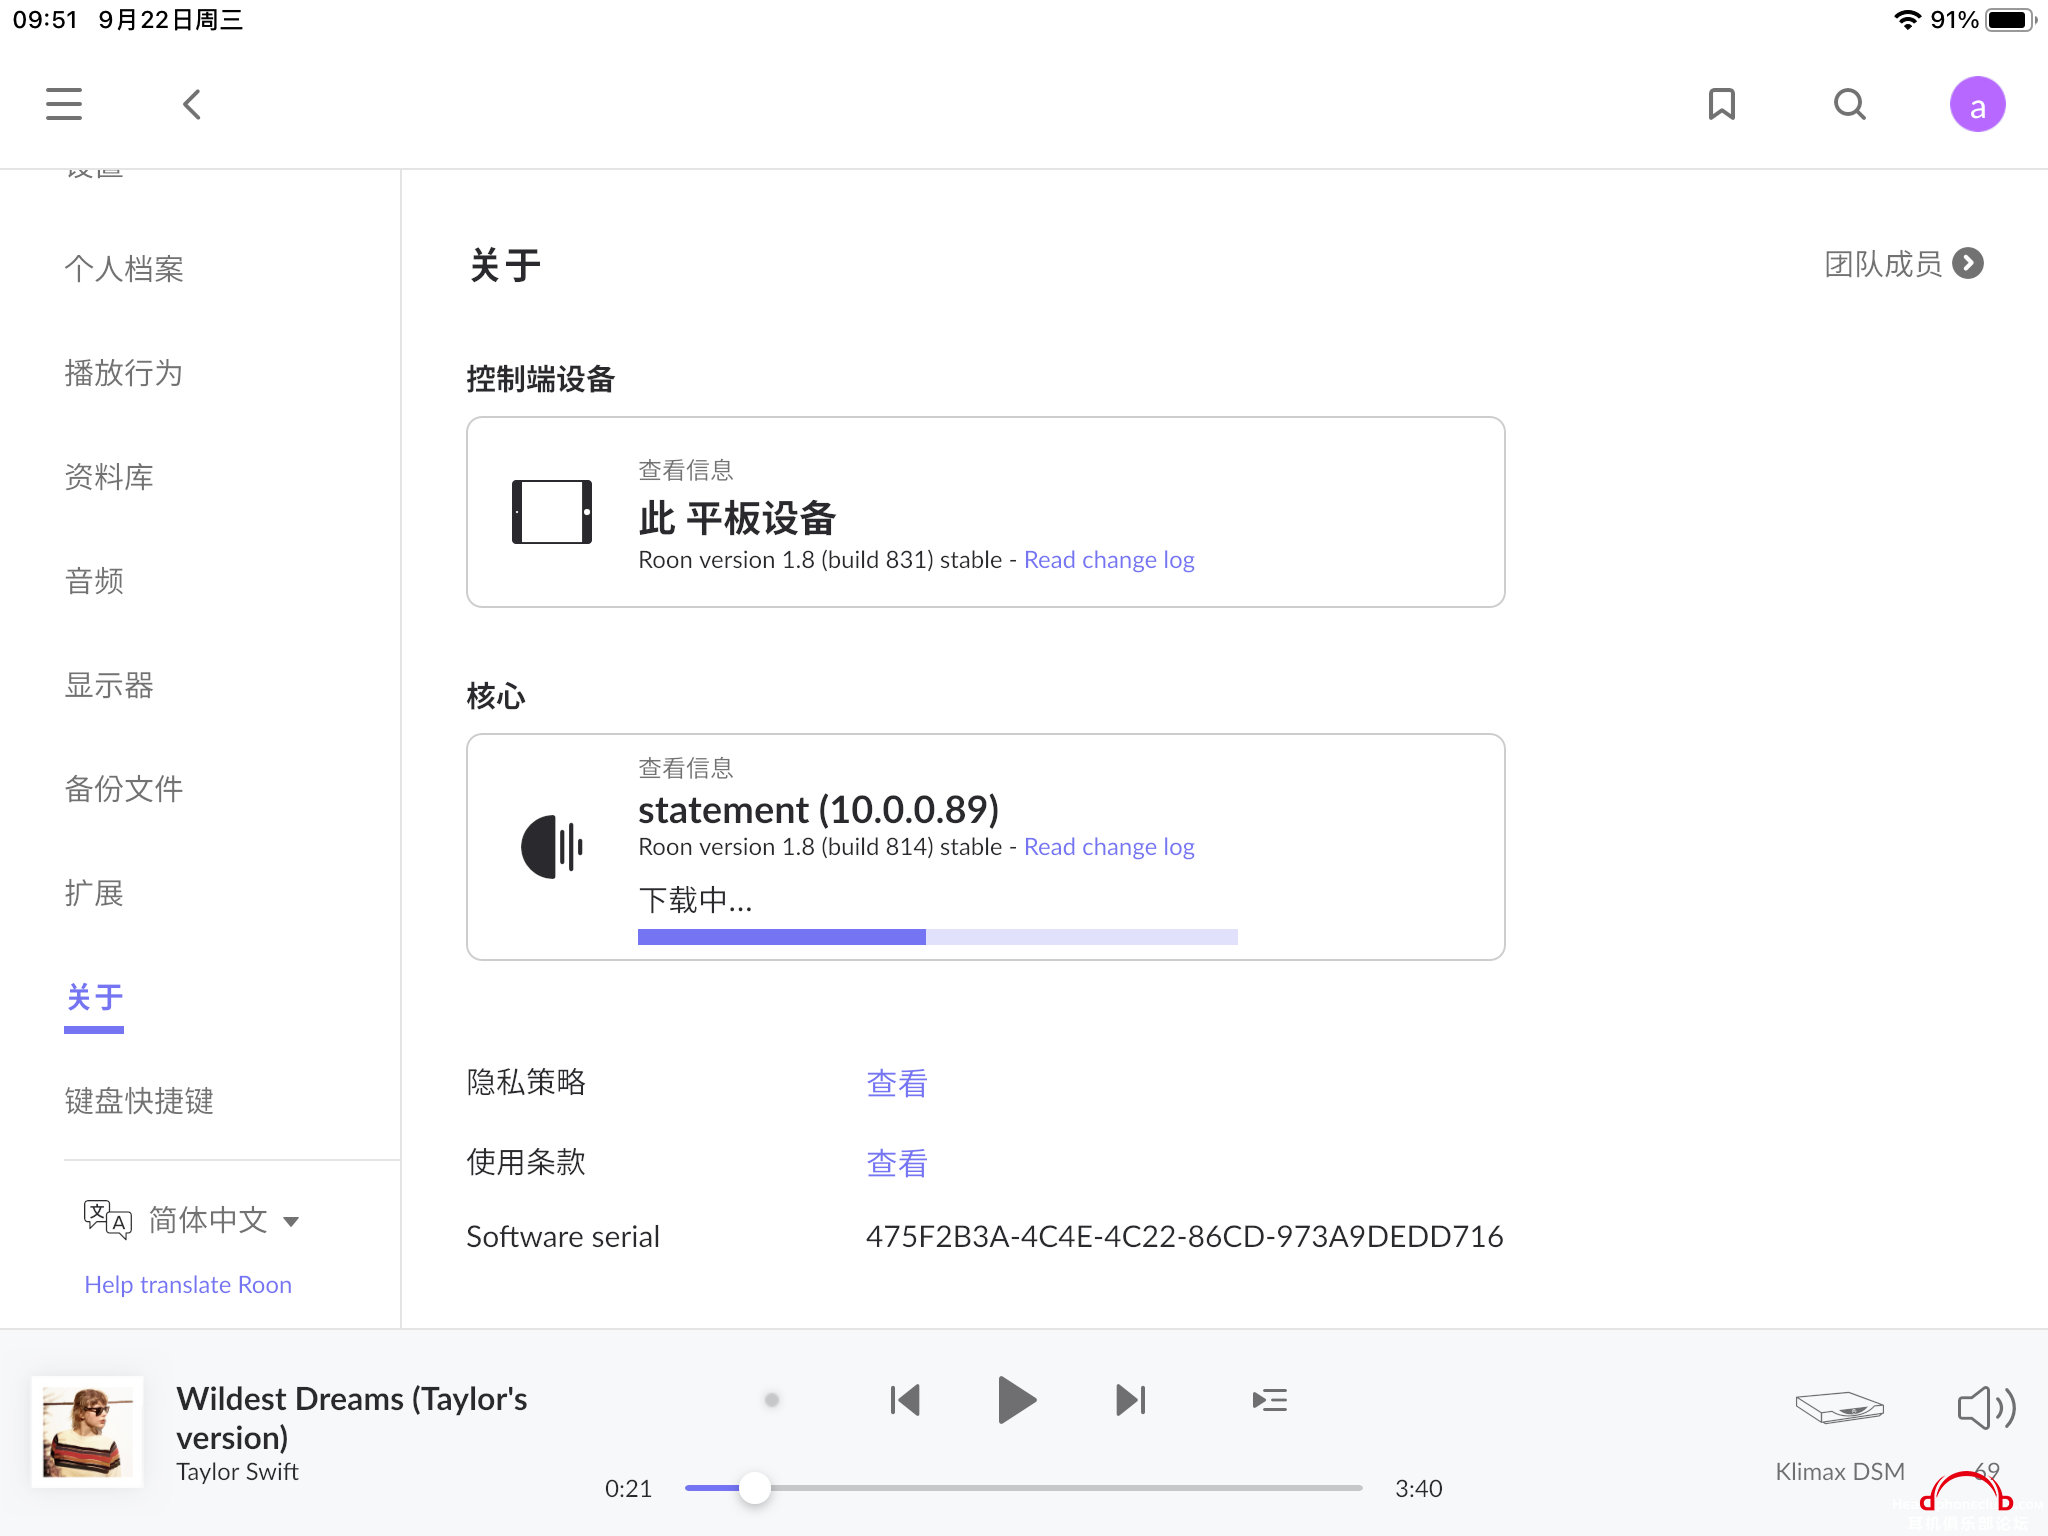Open team members arrow icon

coord(1967,263)
